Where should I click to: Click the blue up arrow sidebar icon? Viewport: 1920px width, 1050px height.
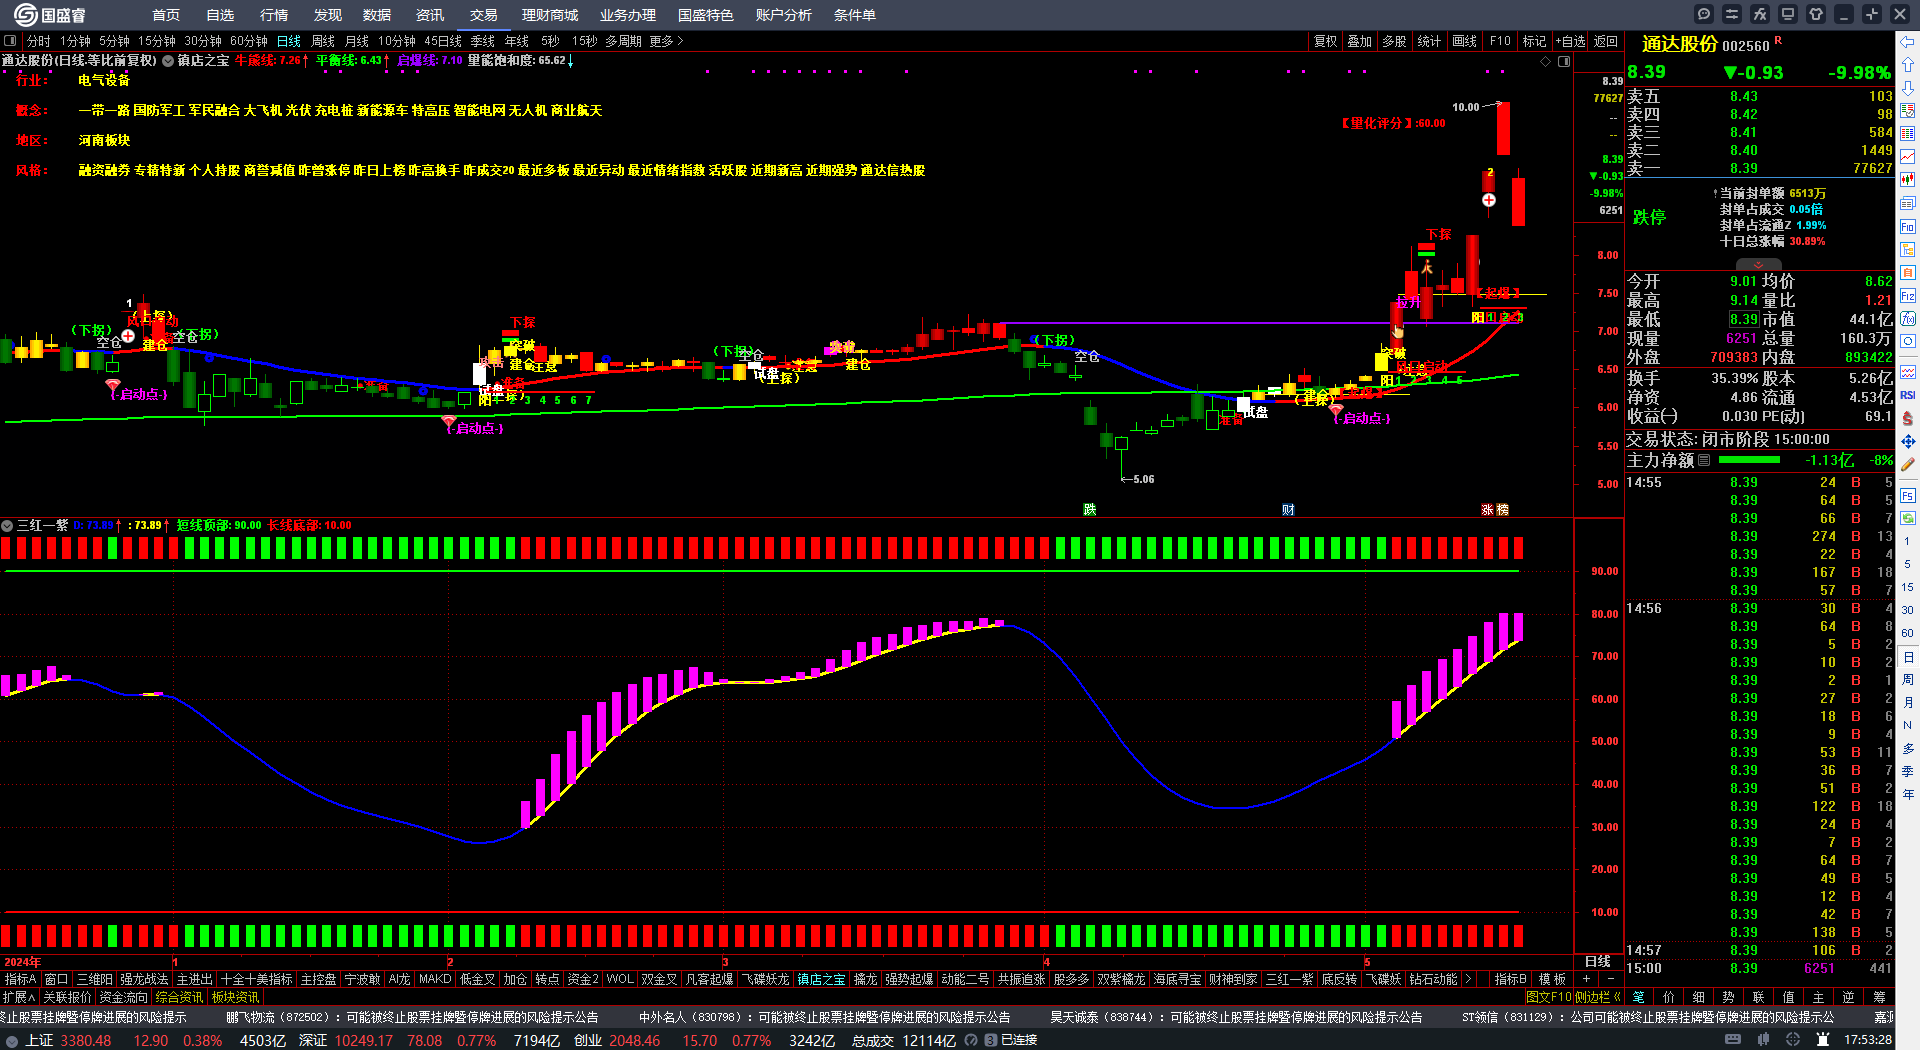(x=1908, y=64)
